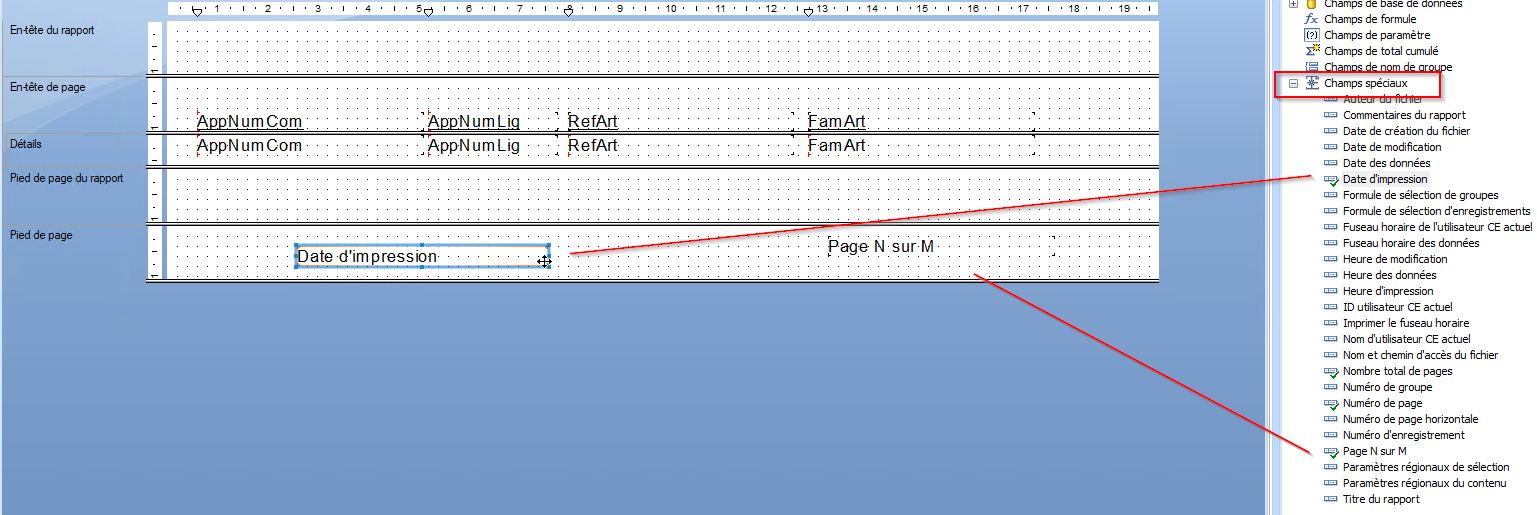Collapse the Champs spéciaux tree node
The width and height of the screenshot is (1537, 515).
click(x=1294, y=84)
